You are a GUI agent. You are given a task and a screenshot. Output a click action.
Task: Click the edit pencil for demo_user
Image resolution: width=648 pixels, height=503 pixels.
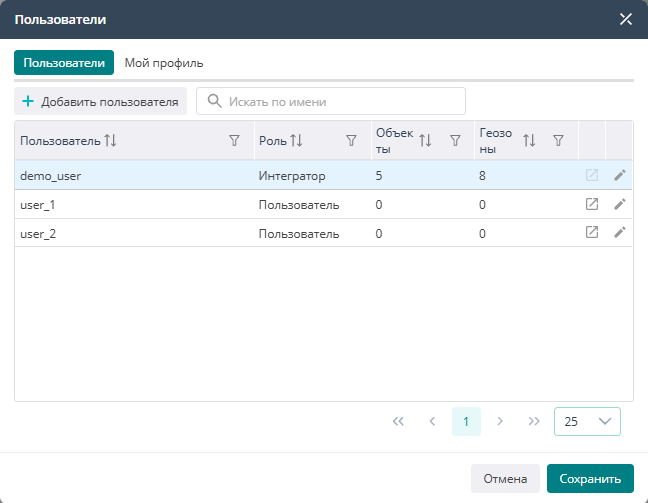[x=619, y=175]
